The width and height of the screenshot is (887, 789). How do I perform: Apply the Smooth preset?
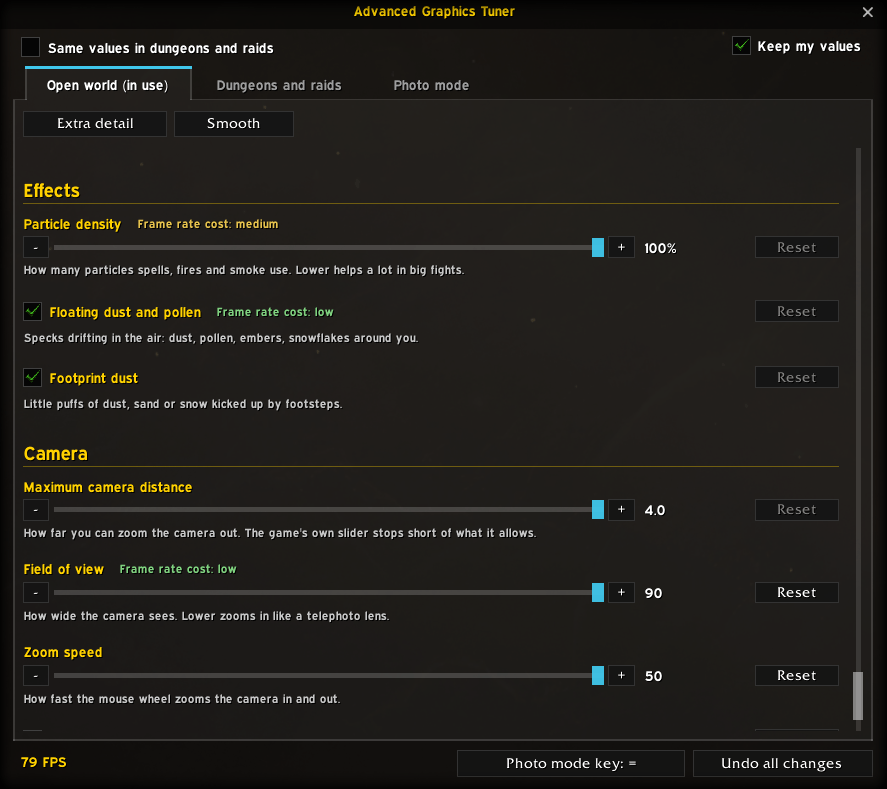click(x=234, y=124)
